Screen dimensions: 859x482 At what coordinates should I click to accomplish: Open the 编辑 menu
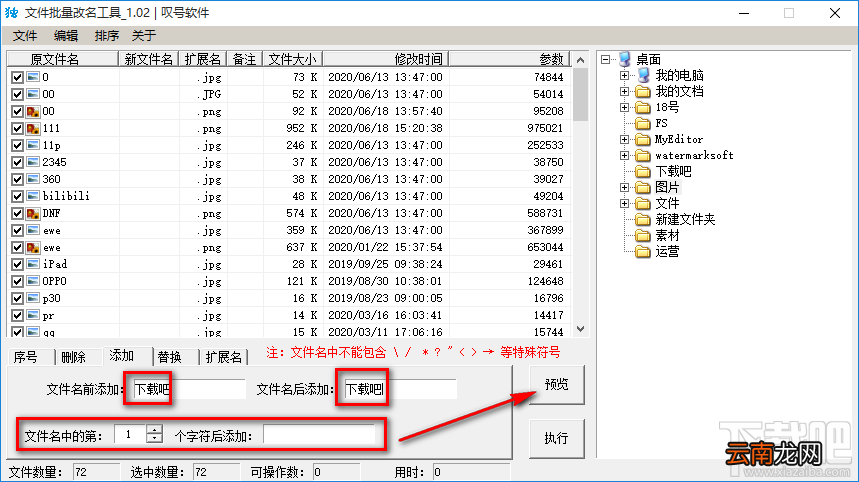click(x=66, y=36)
